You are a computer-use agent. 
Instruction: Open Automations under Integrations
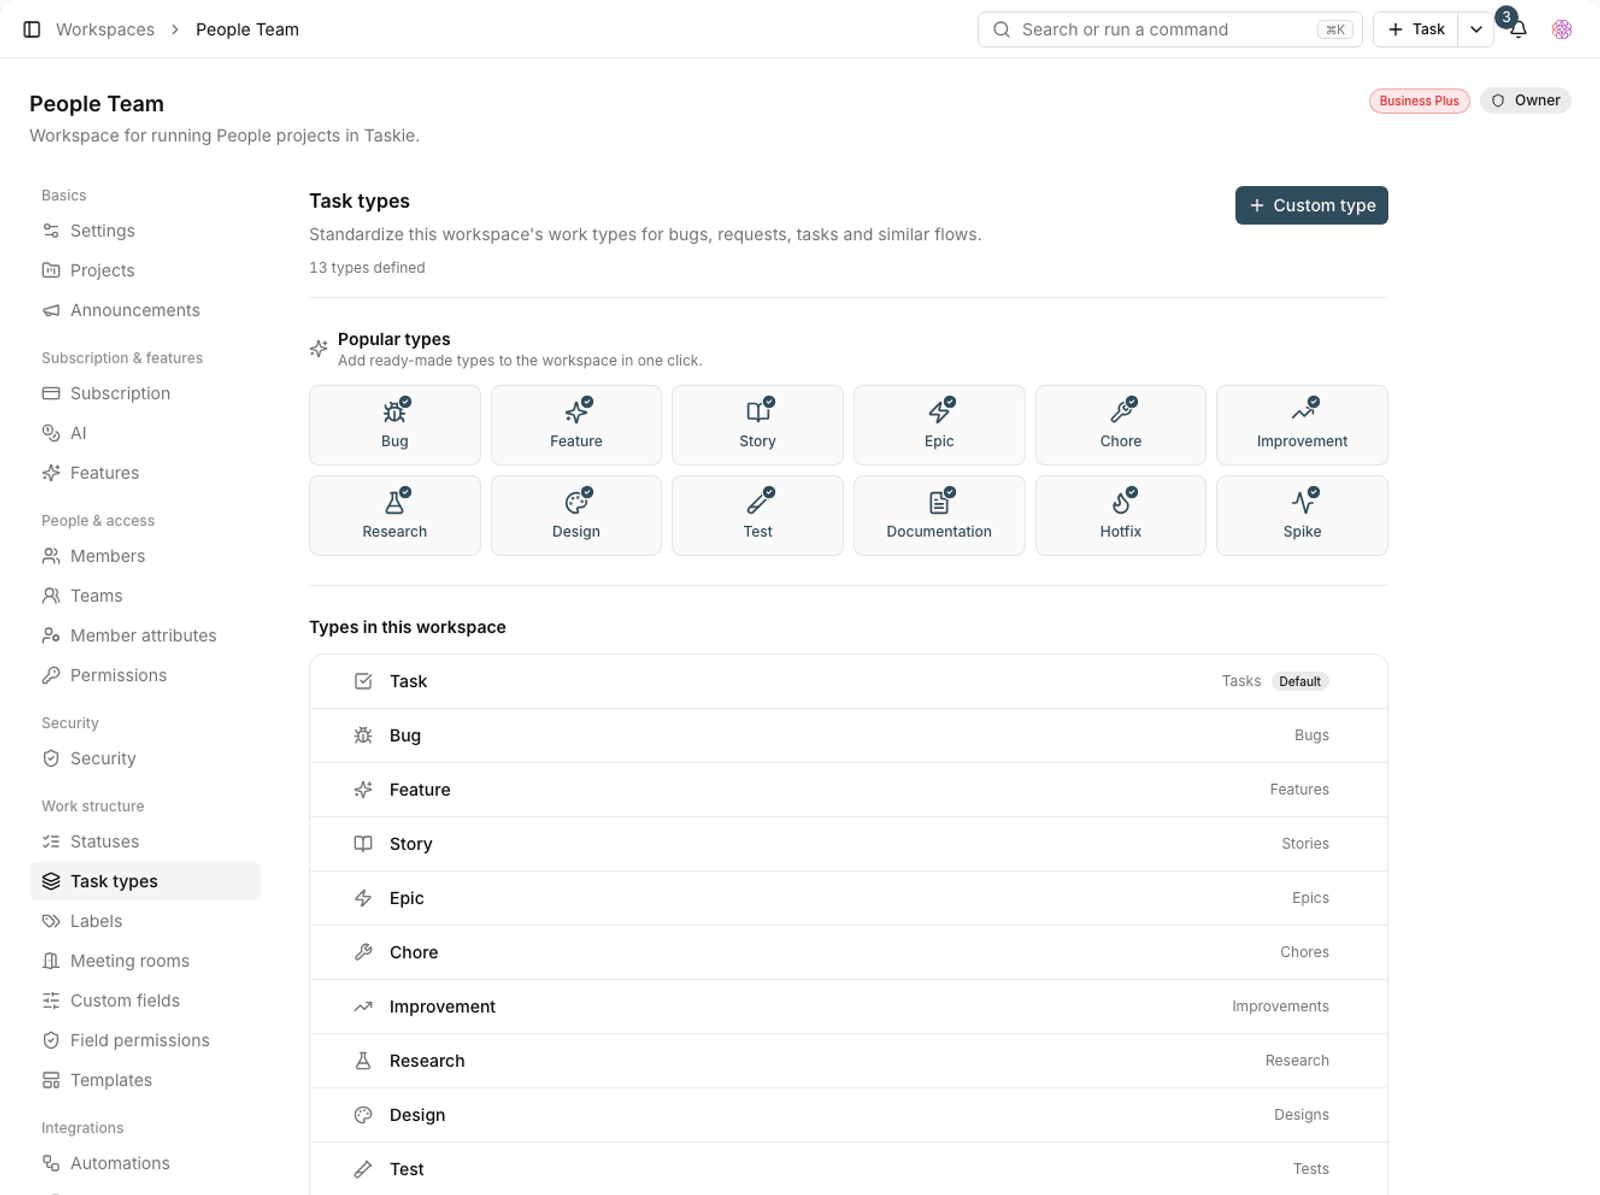(x=145, y=1163)
